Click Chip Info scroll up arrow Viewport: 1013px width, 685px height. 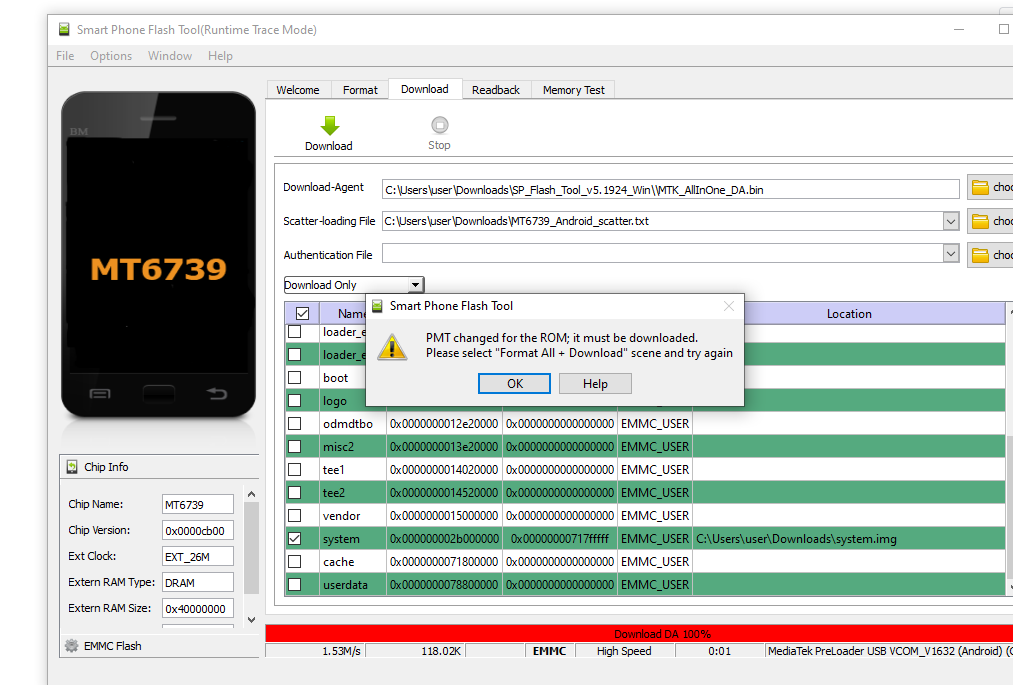click(251, 494)
